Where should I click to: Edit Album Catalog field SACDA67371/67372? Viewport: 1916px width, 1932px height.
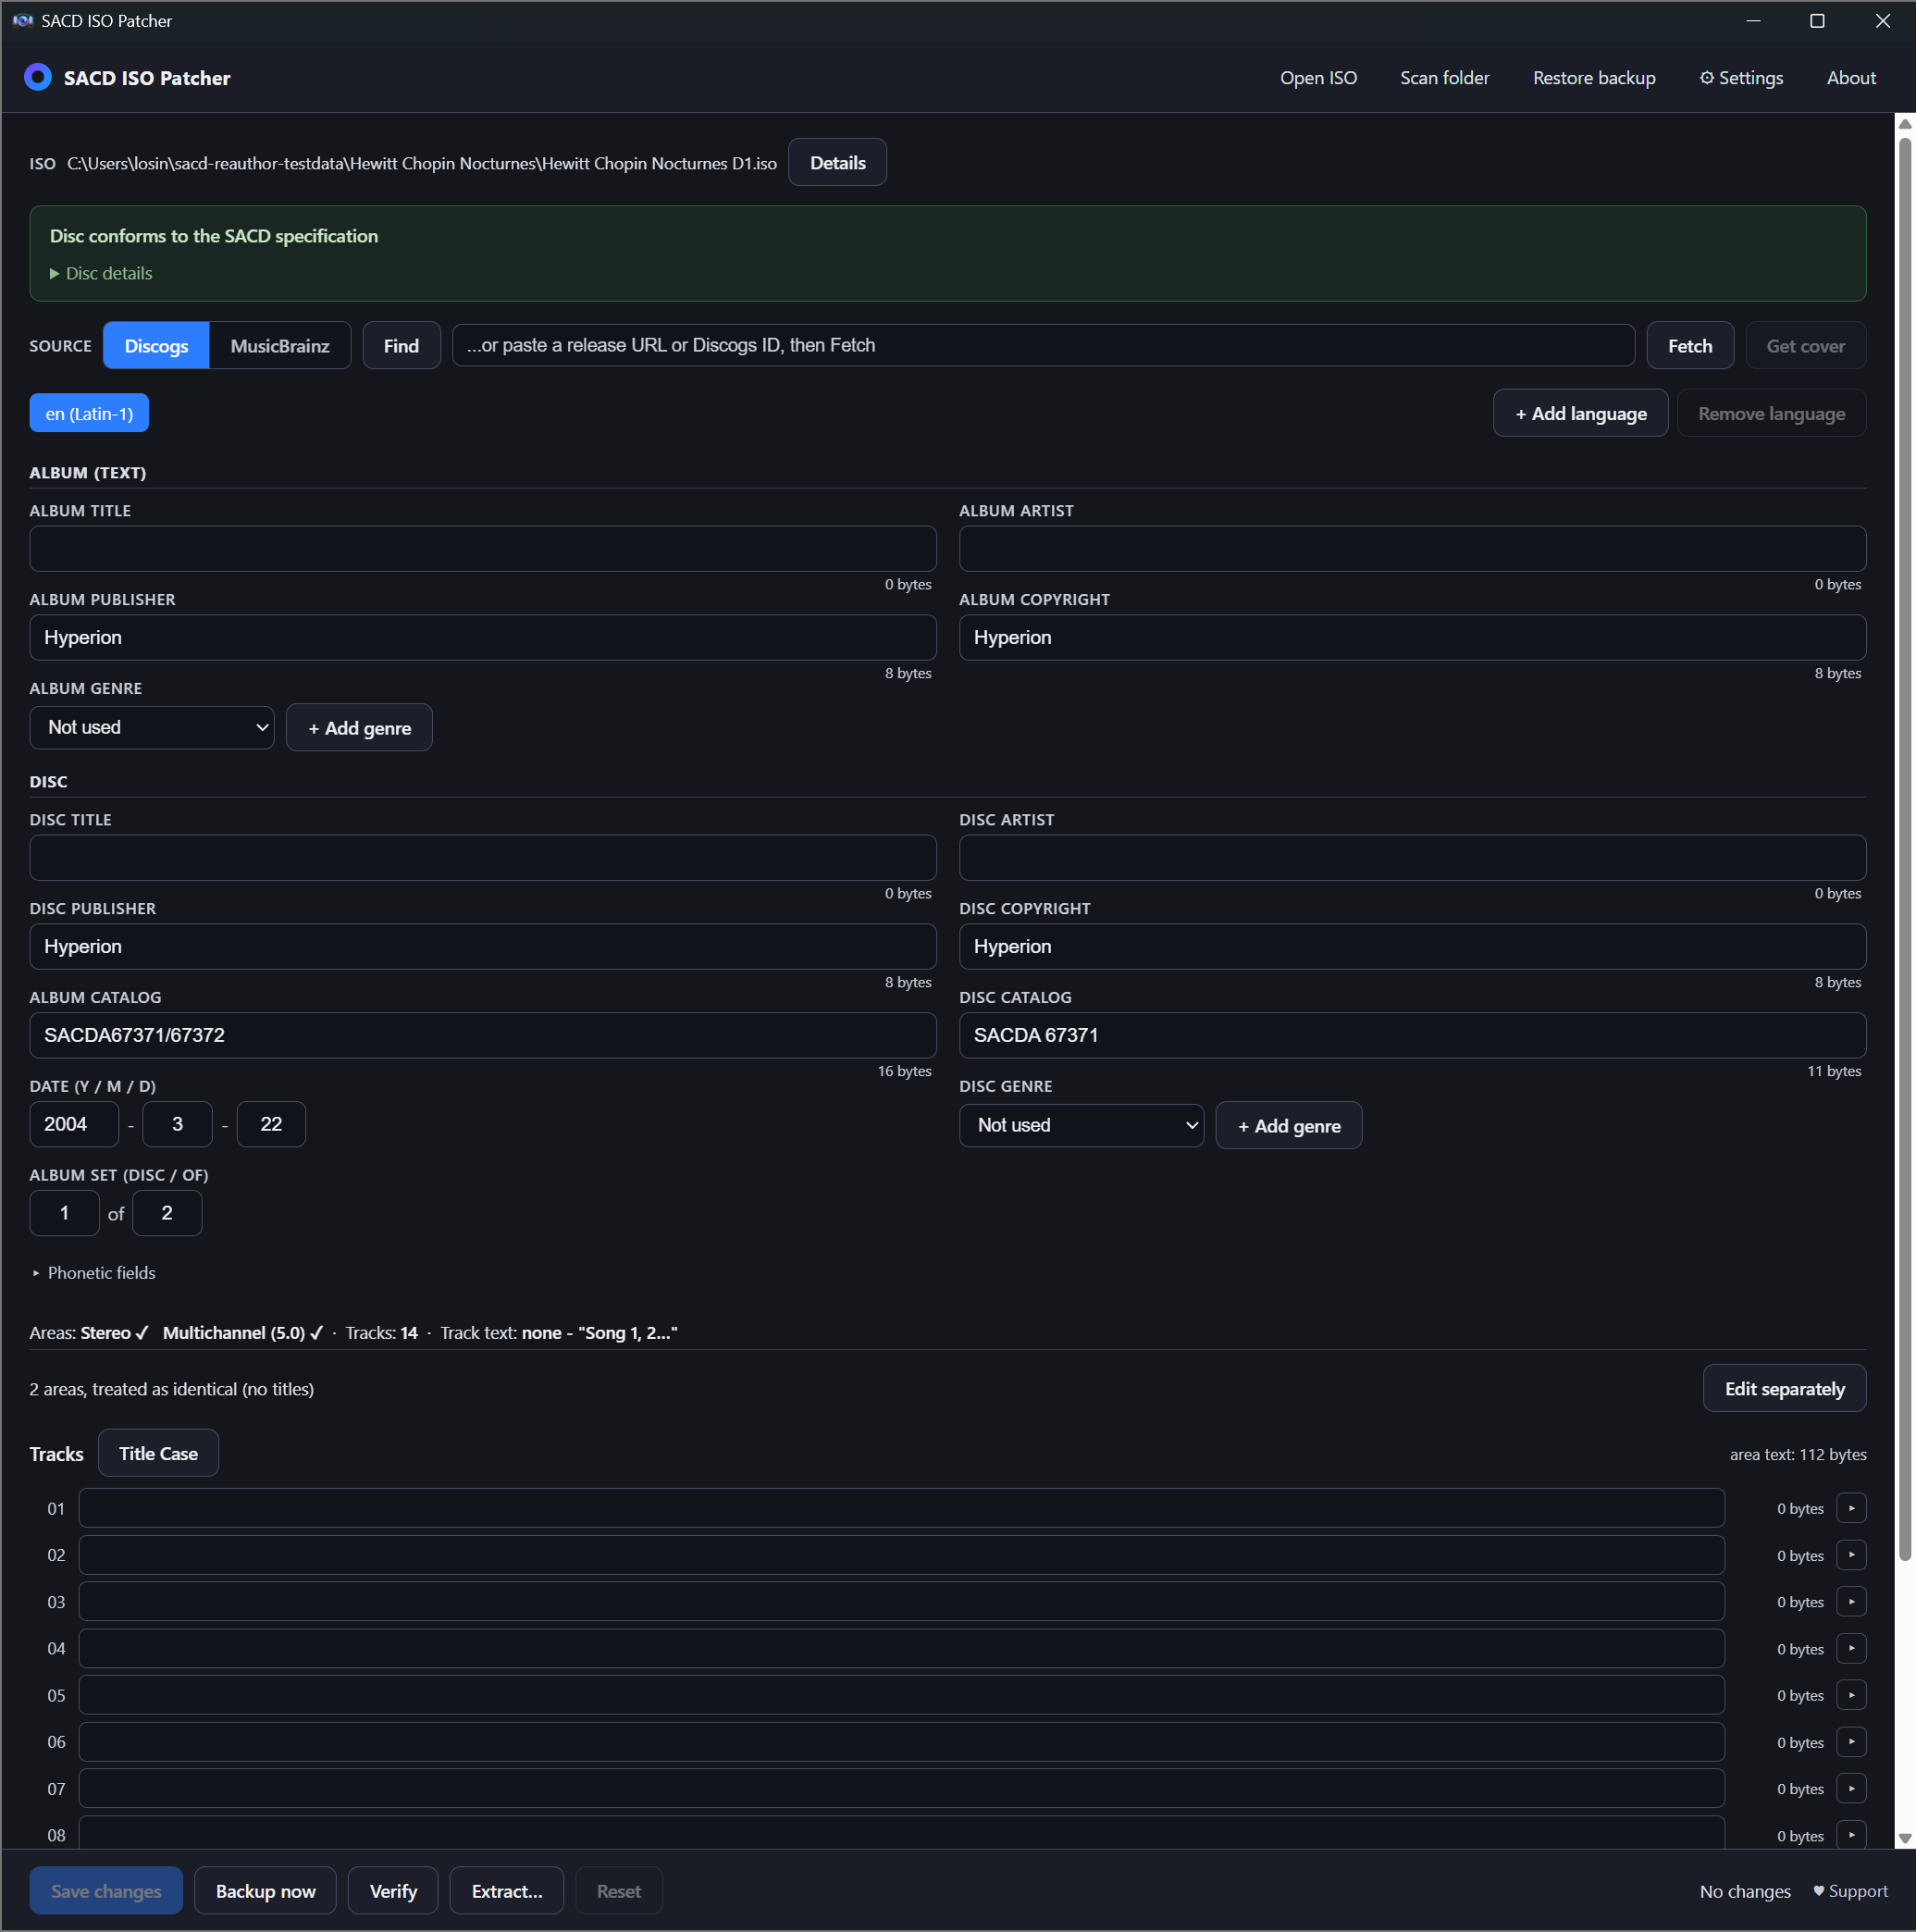(483, 1035)
